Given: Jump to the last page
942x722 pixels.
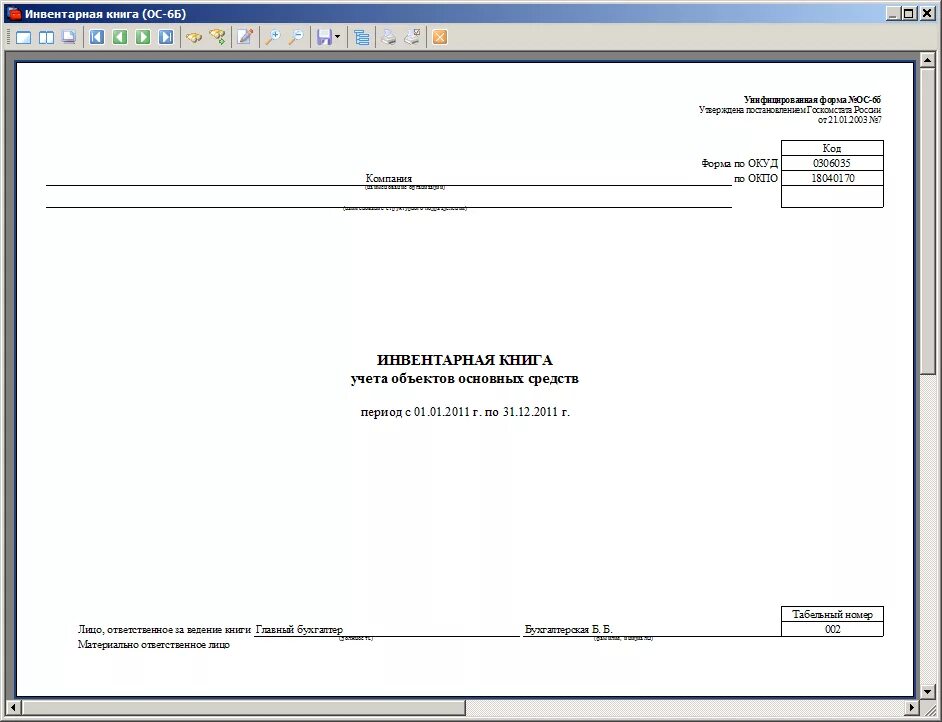Looking at the screenshot, I should coord(166,37).
